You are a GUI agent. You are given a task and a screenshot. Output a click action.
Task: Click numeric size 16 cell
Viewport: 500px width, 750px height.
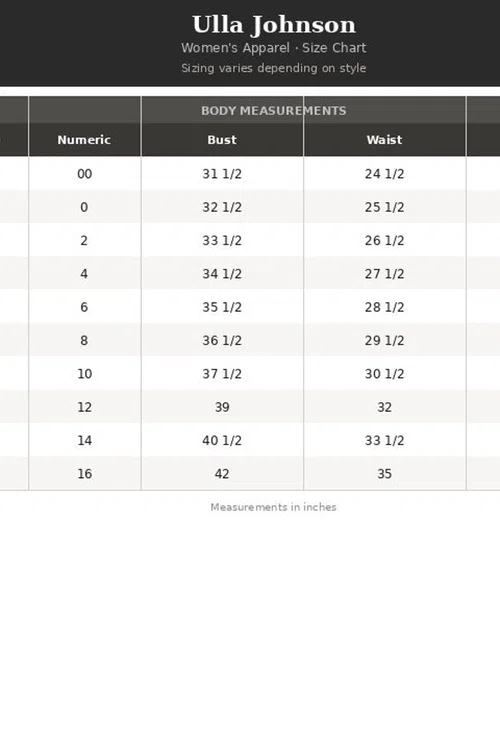click(85, 474)
